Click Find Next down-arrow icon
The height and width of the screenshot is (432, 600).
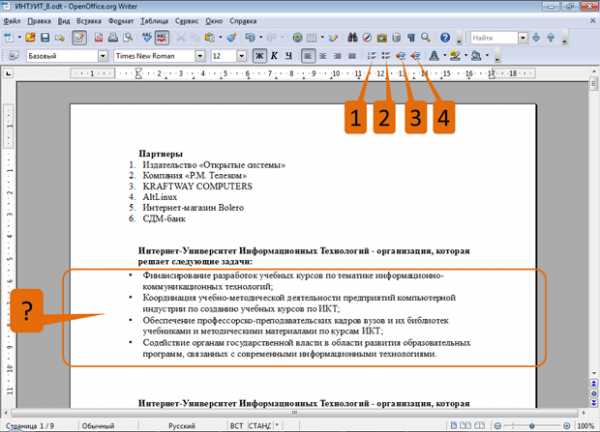(536, 37)
